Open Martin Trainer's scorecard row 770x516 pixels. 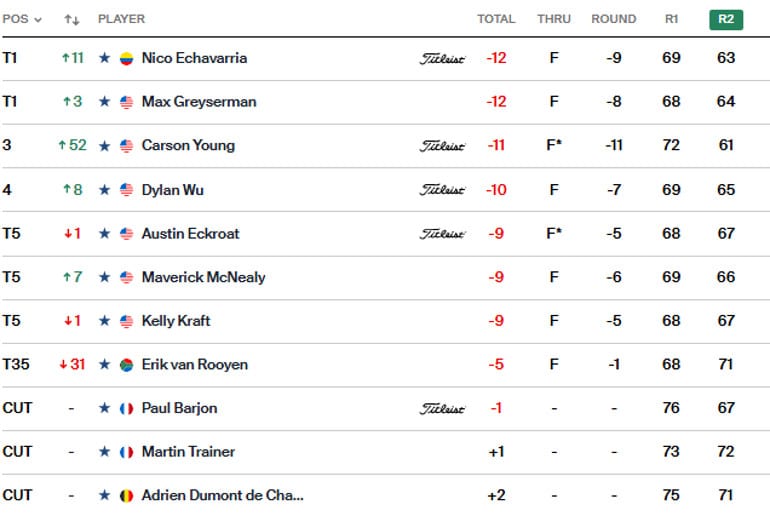click(386, 452)
